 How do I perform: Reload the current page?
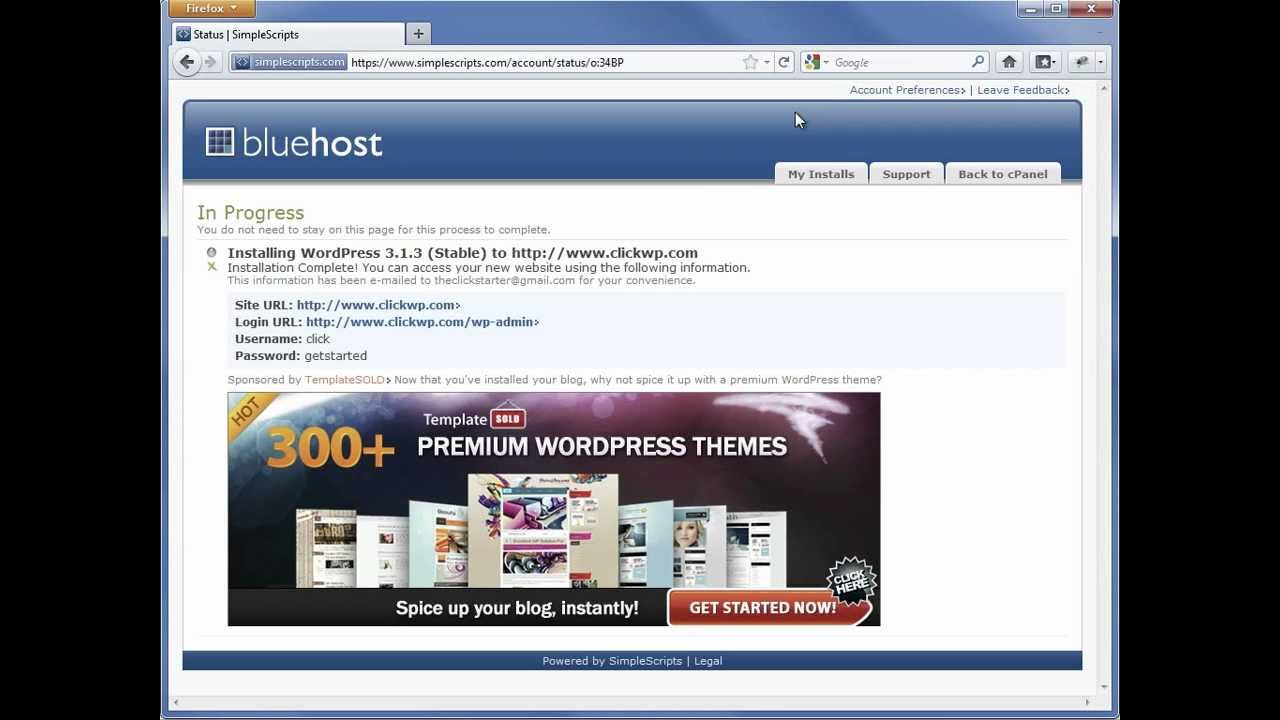(784, 62)
